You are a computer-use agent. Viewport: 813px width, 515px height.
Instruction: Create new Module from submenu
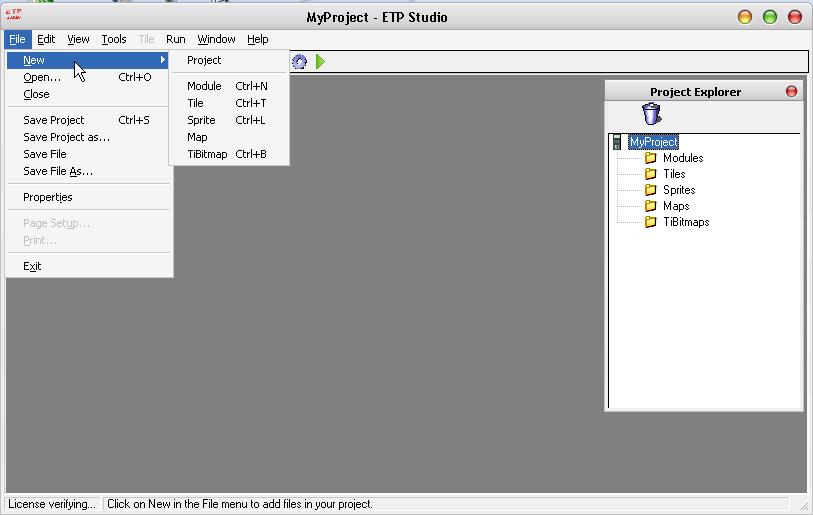(229, 86)
